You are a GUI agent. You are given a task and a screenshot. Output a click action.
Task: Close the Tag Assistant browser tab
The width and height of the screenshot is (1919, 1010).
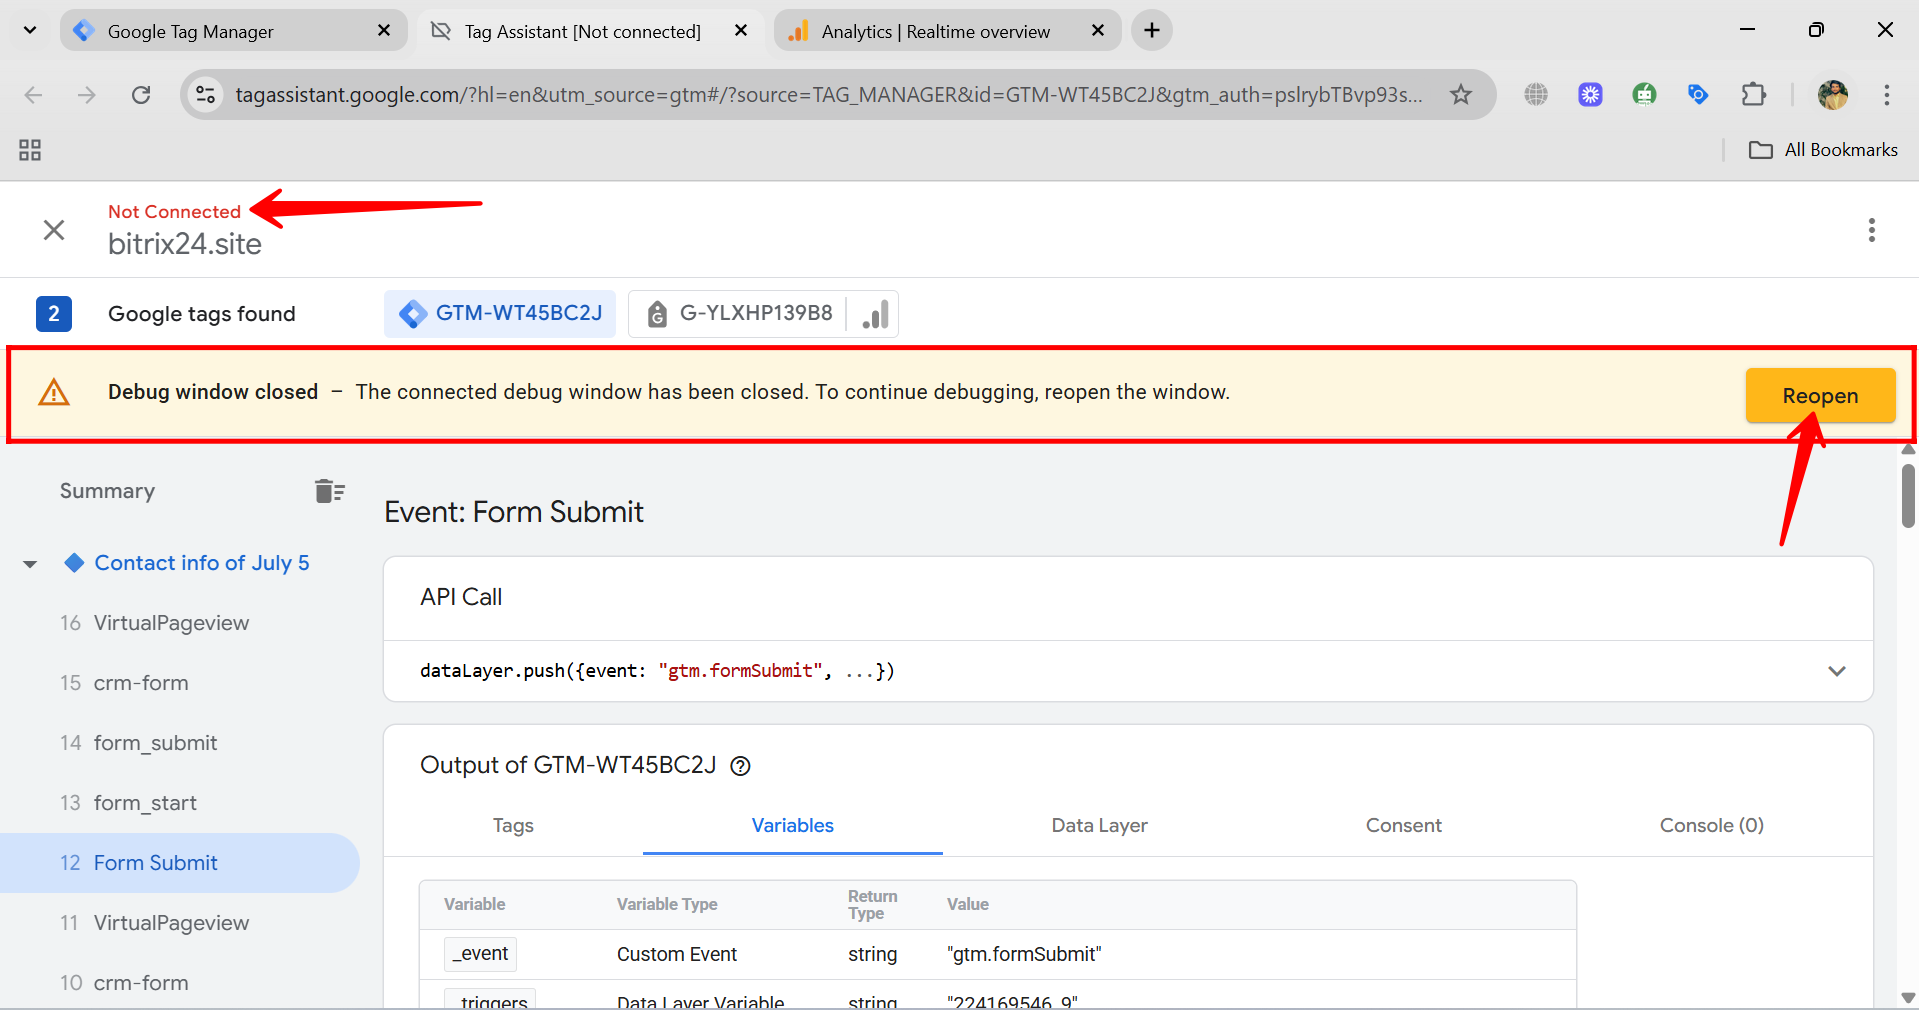pos(741,31)
